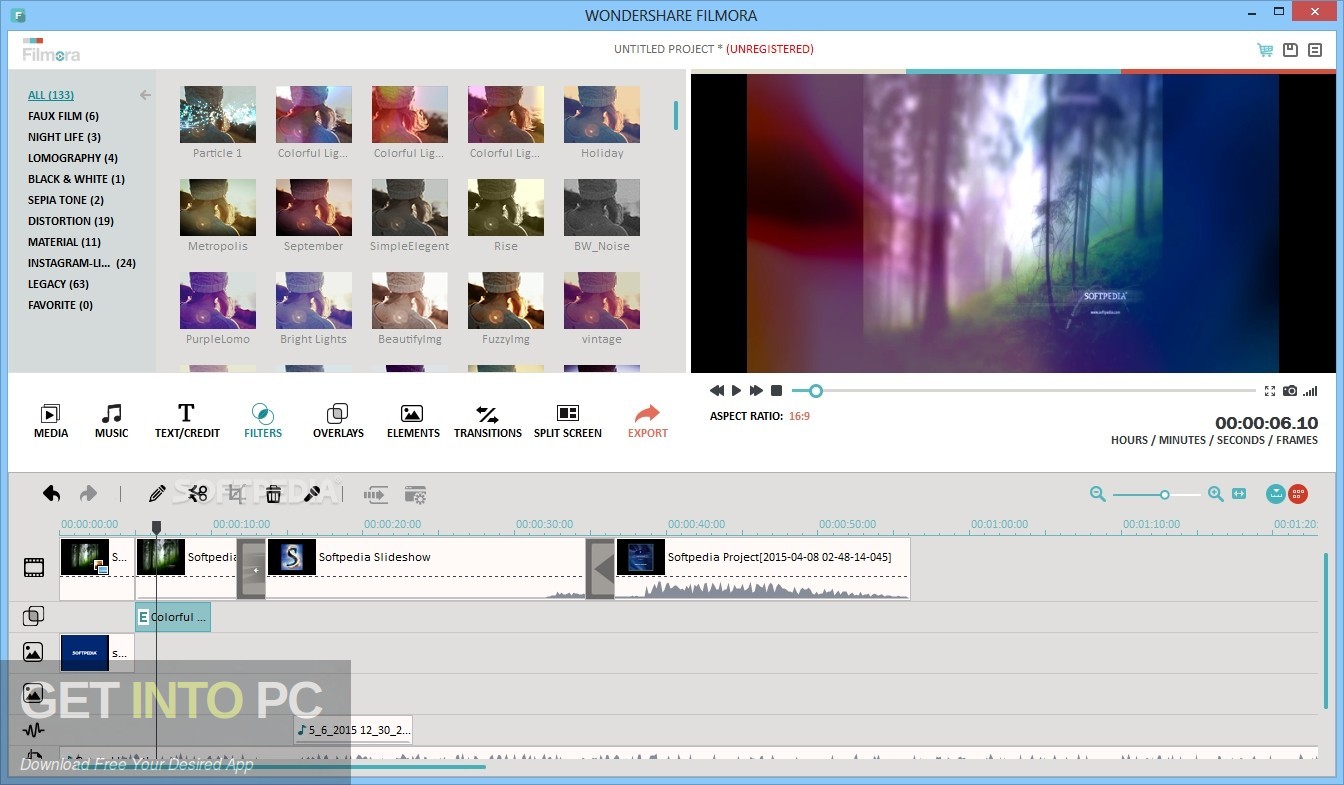The width and height of the screenshot is (1344, 785).
Task: Adjust the timeline zoom slider
Action: click(x=1165, y=494)
